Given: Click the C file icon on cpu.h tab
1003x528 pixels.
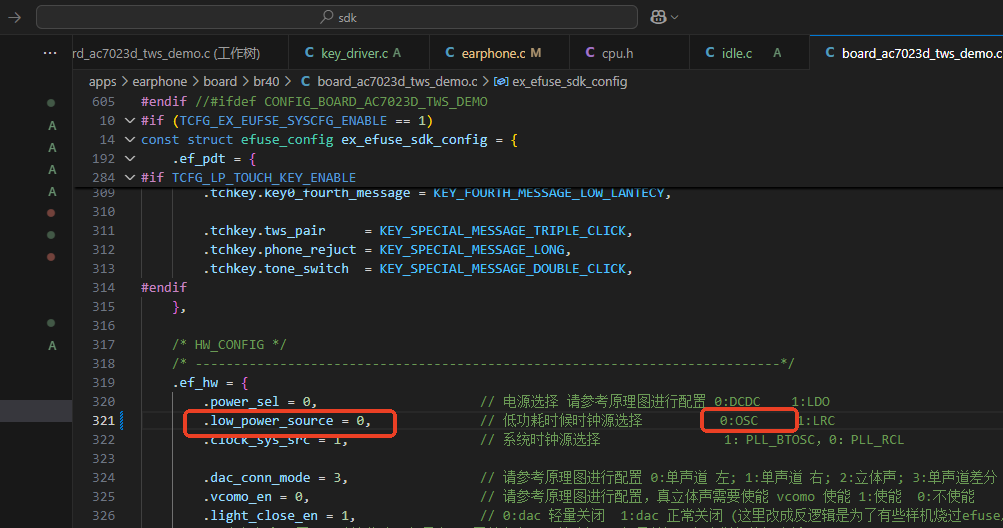Looking at the screenshot, I should point(590,53).
